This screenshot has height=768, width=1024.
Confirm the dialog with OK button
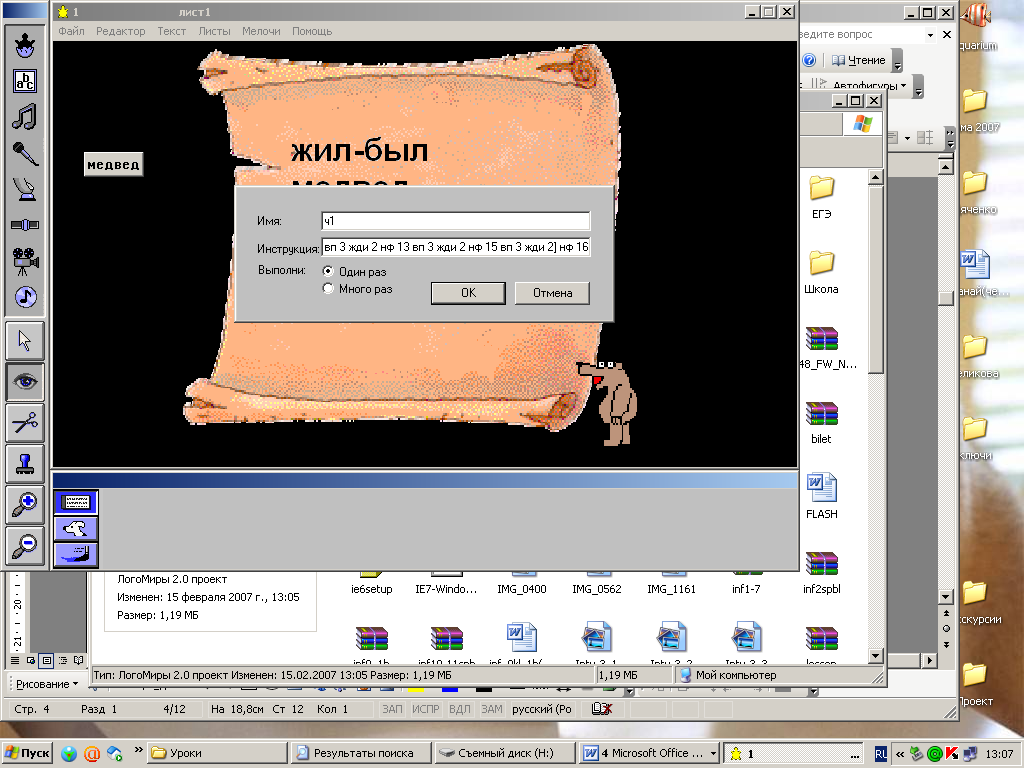pyautogui.click(x=468, y=293)
